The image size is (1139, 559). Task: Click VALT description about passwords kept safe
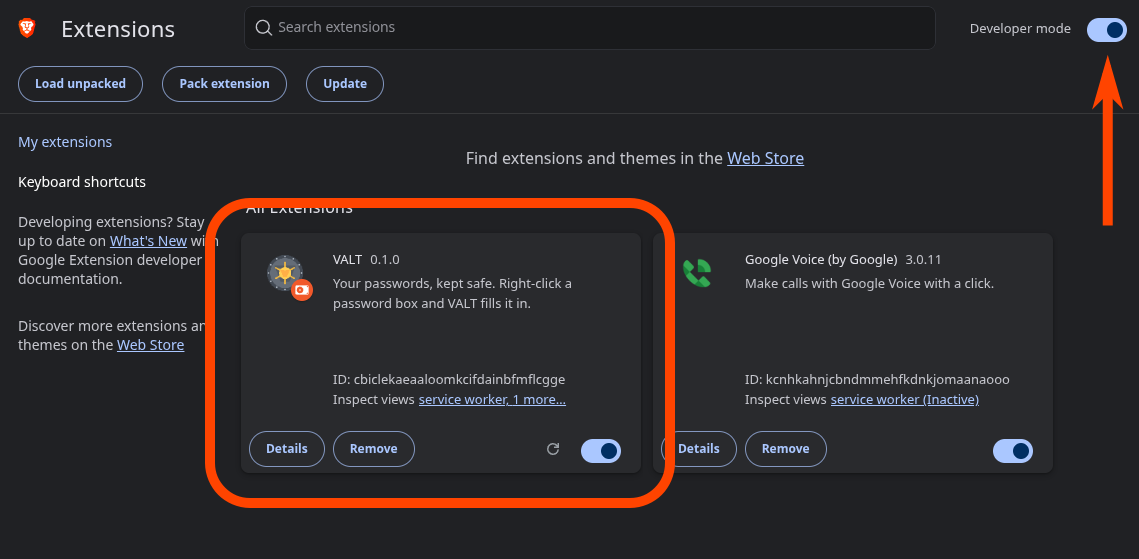pos(453,293)
